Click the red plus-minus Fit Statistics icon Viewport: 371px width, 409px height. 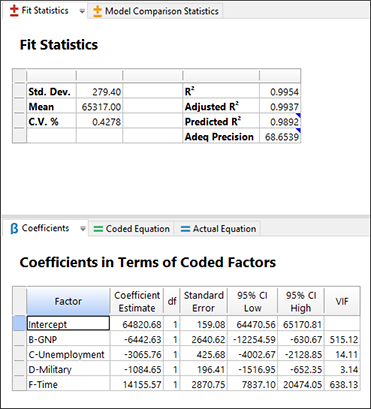14,11
